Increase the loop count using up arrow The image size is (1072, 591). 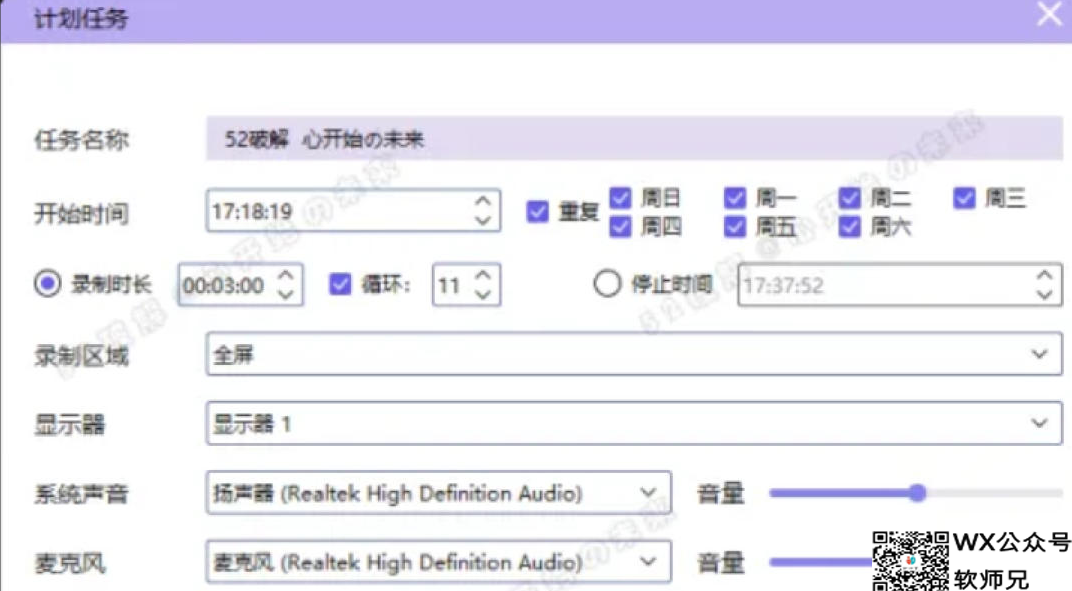(483, 276)
